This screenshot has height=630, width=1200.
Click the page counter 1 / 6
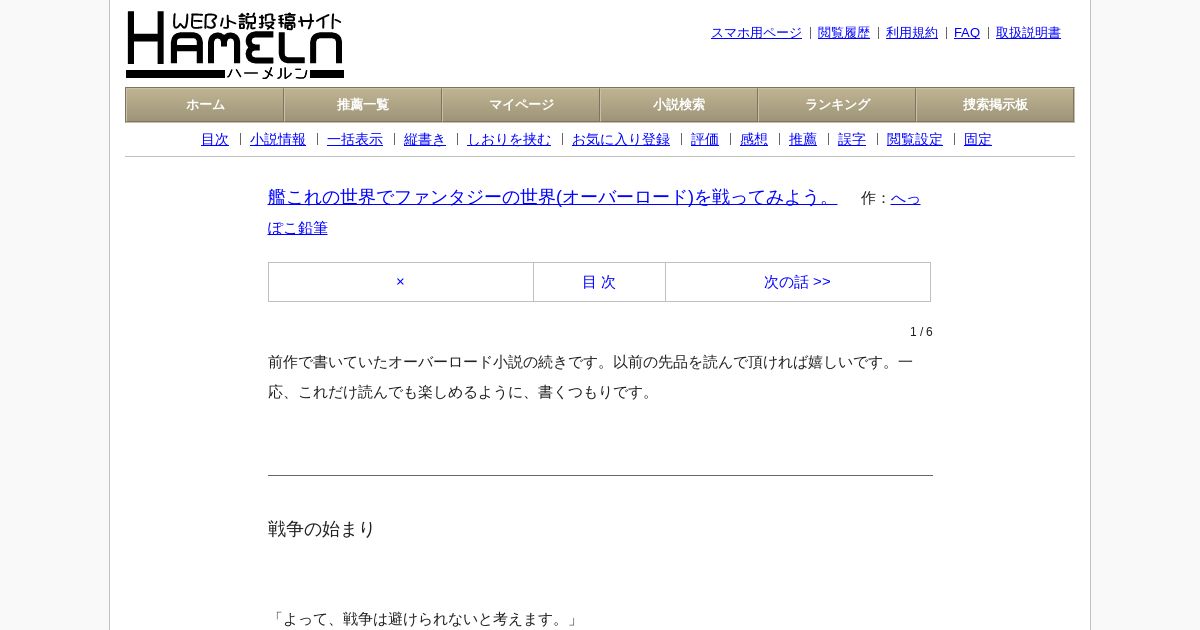(921, 332)
